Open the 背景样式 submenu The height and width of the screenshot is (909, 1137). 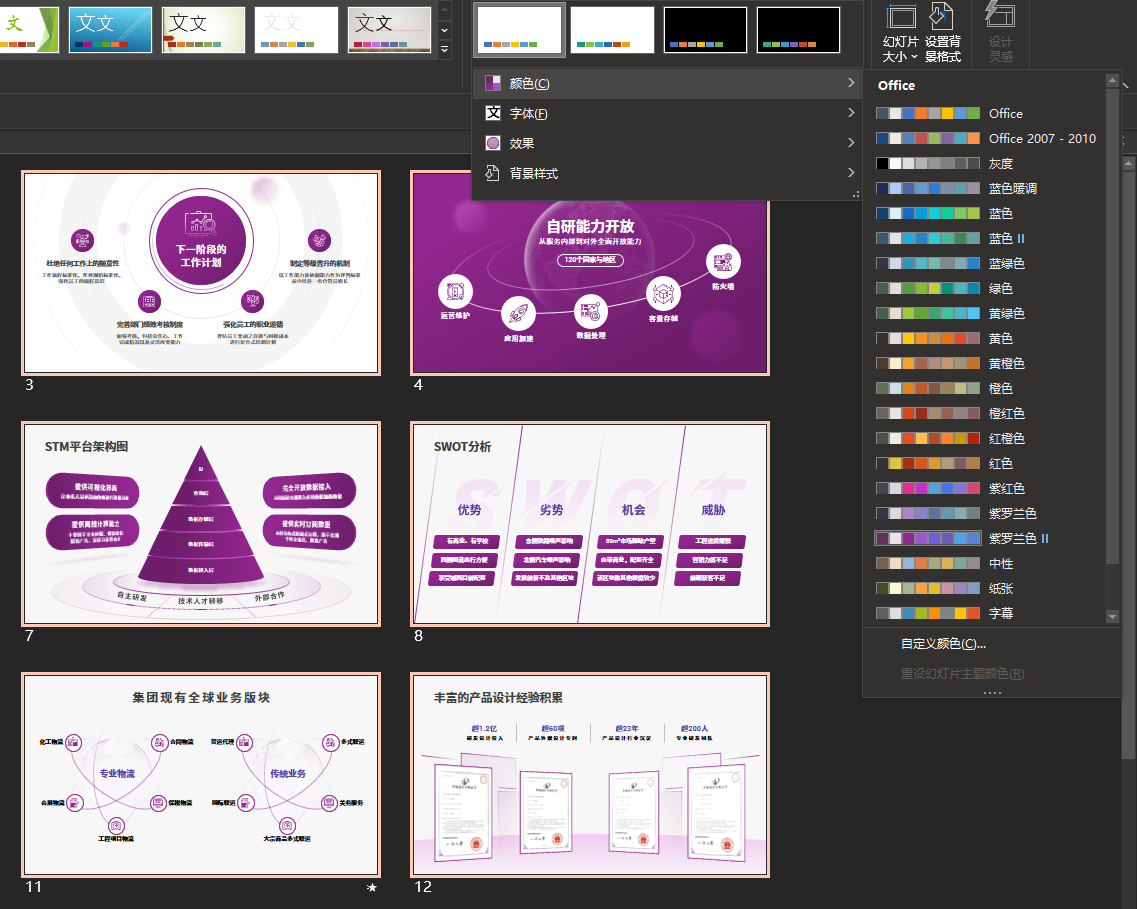click(667, 173)
